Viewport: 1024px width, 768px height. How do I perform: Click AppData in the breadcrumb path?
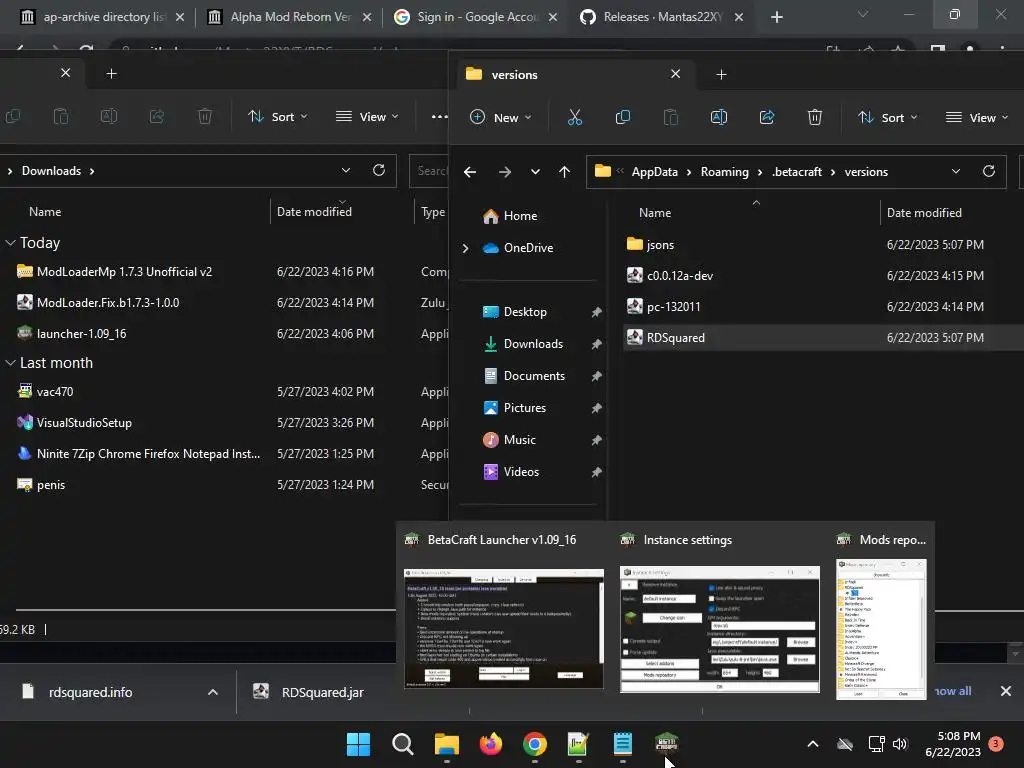[x=654, y=172]
